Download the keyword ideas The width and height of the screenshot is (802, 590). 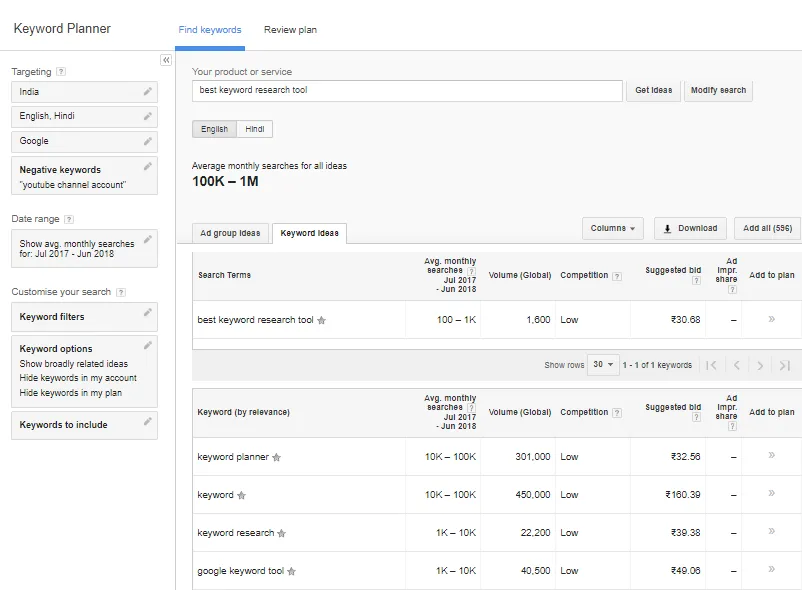pyautogui.click(x=691, y=228)
